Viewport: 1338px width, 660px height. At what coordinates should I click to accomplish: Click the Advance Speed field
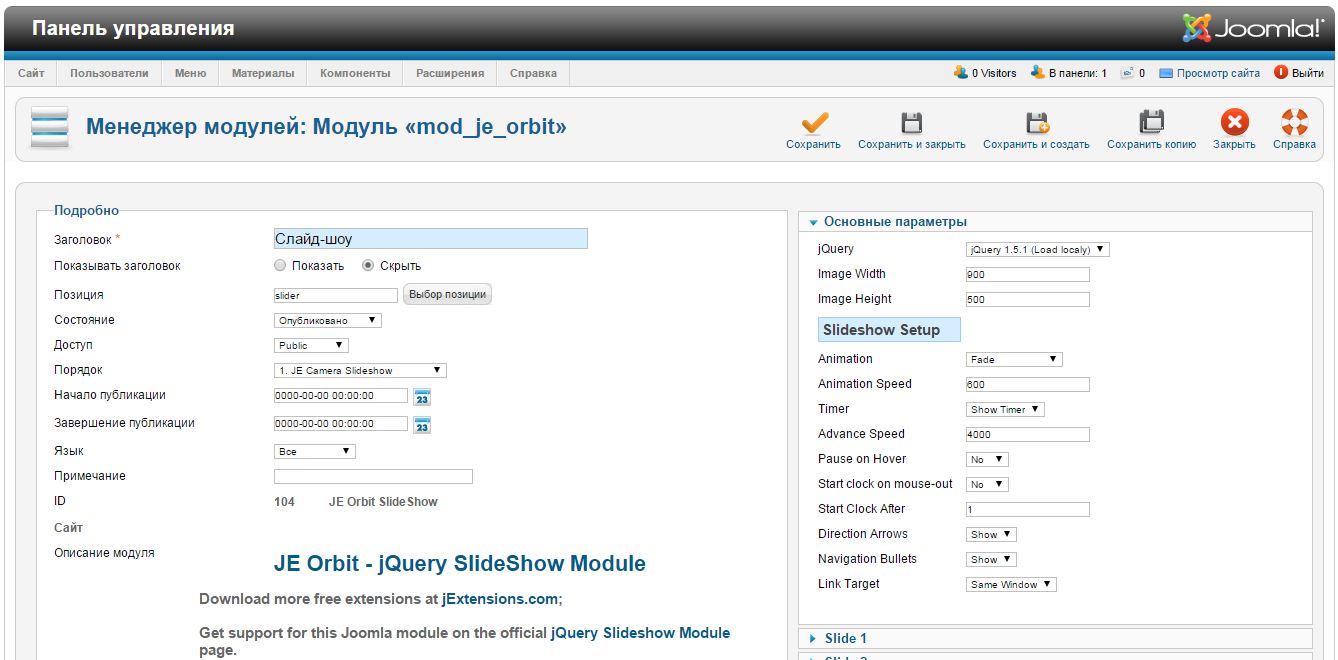(x=1028, y=435)
